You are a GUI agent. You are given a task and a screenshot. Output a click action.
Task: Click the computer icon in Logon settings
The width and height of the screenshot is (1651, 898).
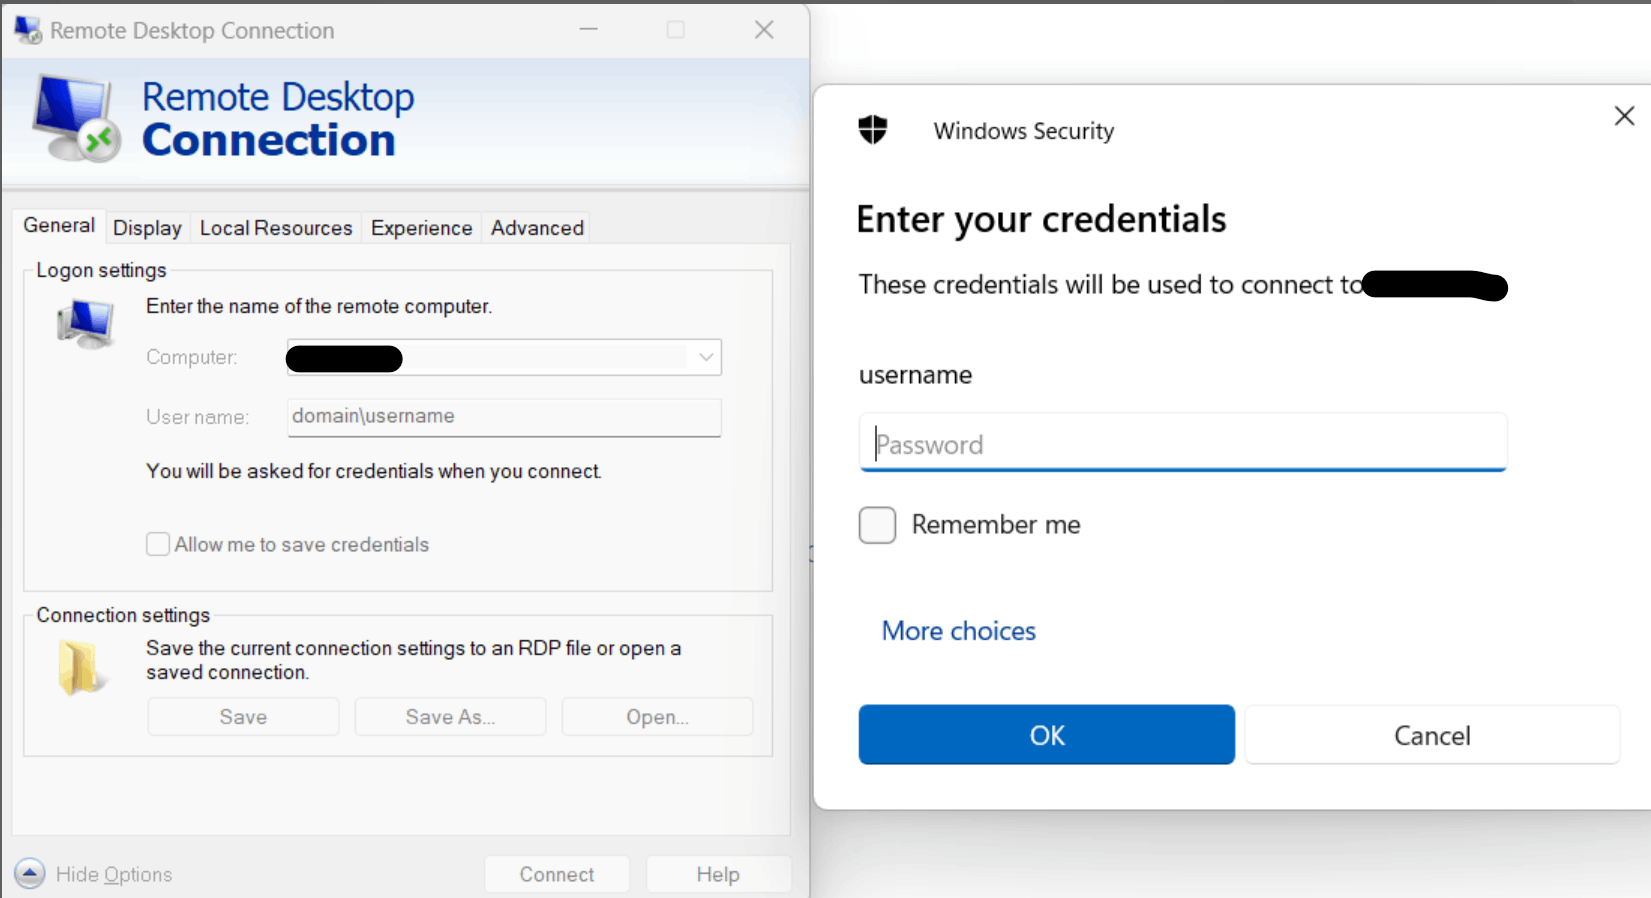86,324
